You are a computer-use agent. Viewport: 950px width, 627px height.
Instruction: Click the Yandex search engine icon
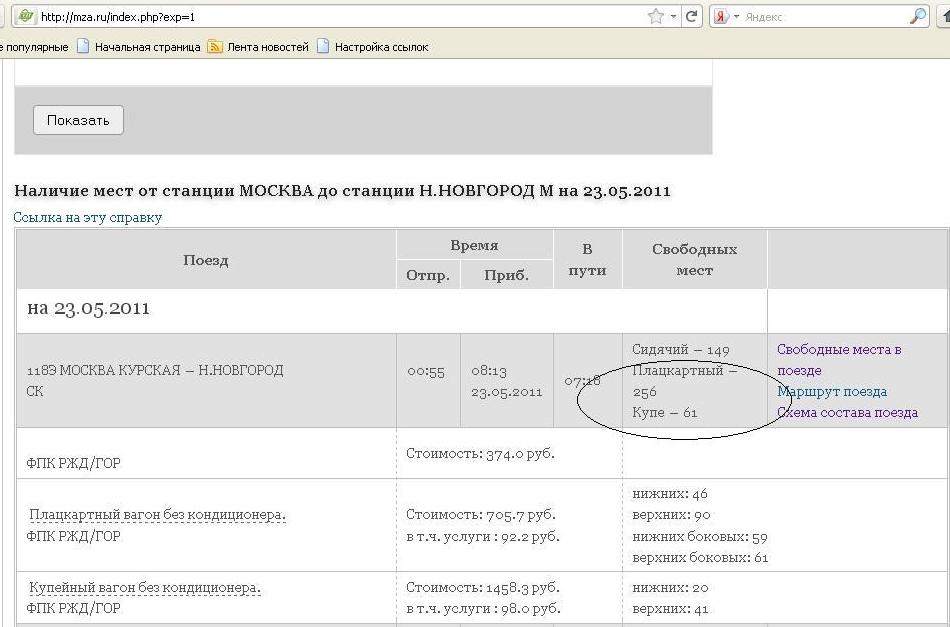pos(721,17)
